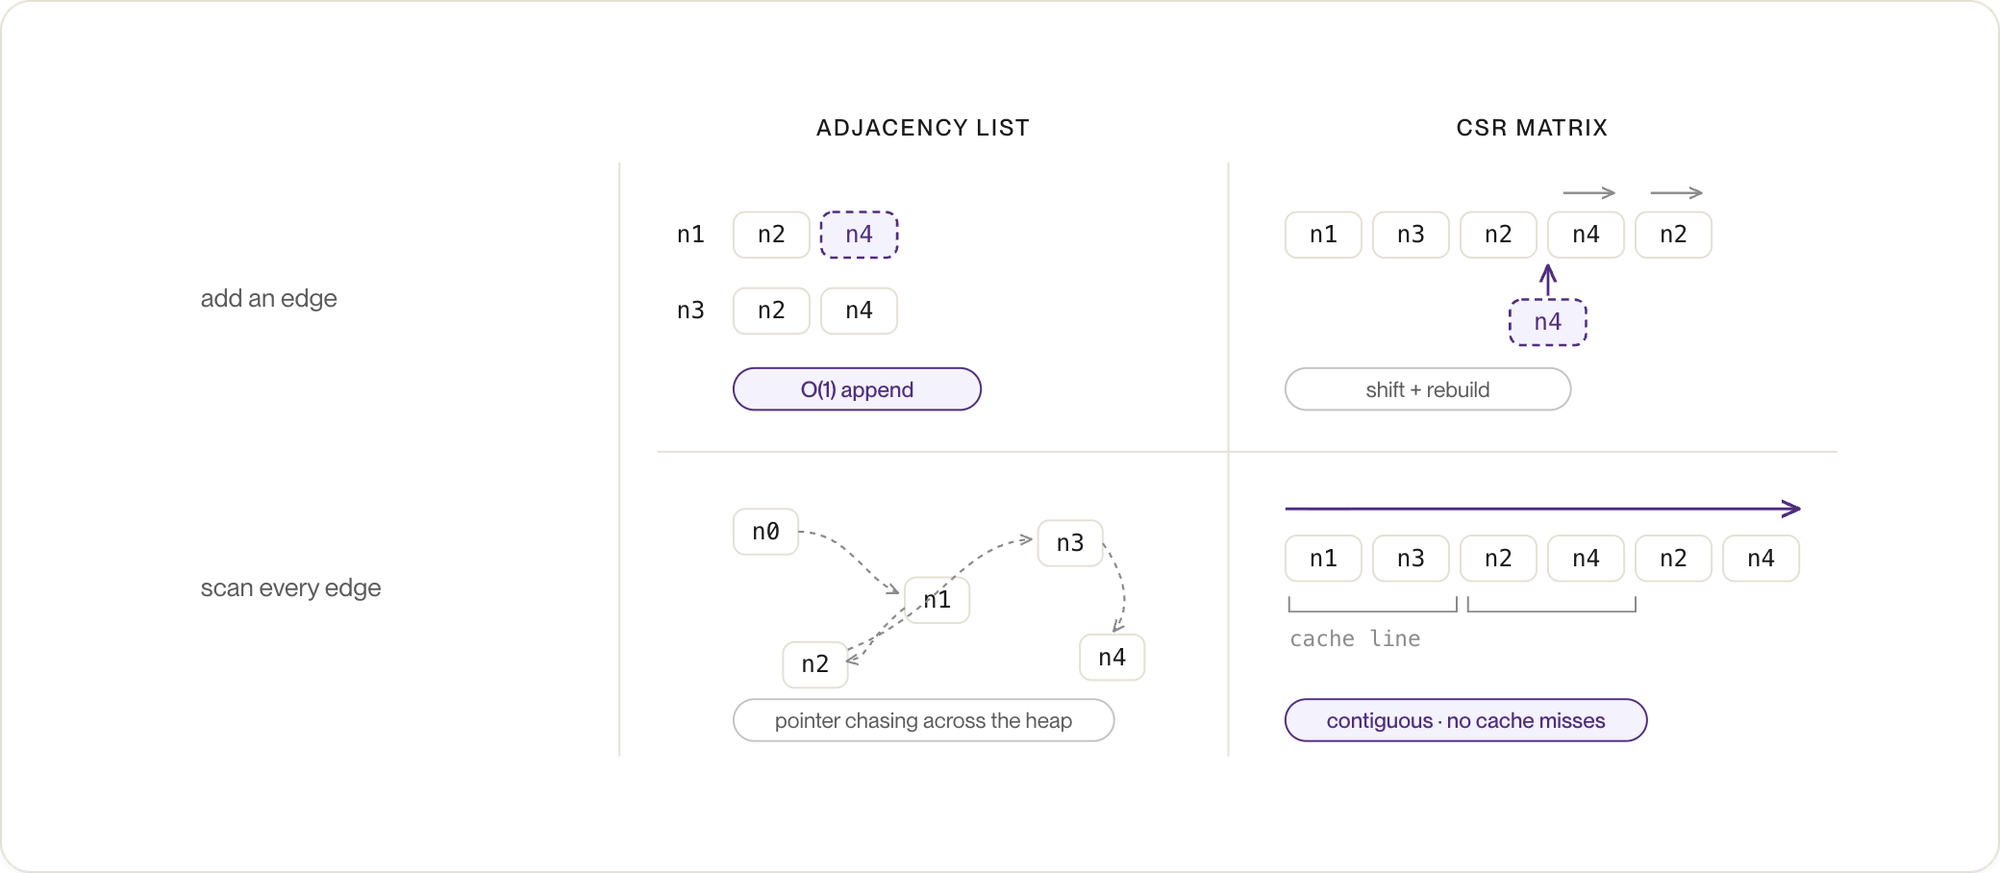2000x873 pixels.
Task: Click the long purple scan arrow
Action: [x=1543, y=509]
